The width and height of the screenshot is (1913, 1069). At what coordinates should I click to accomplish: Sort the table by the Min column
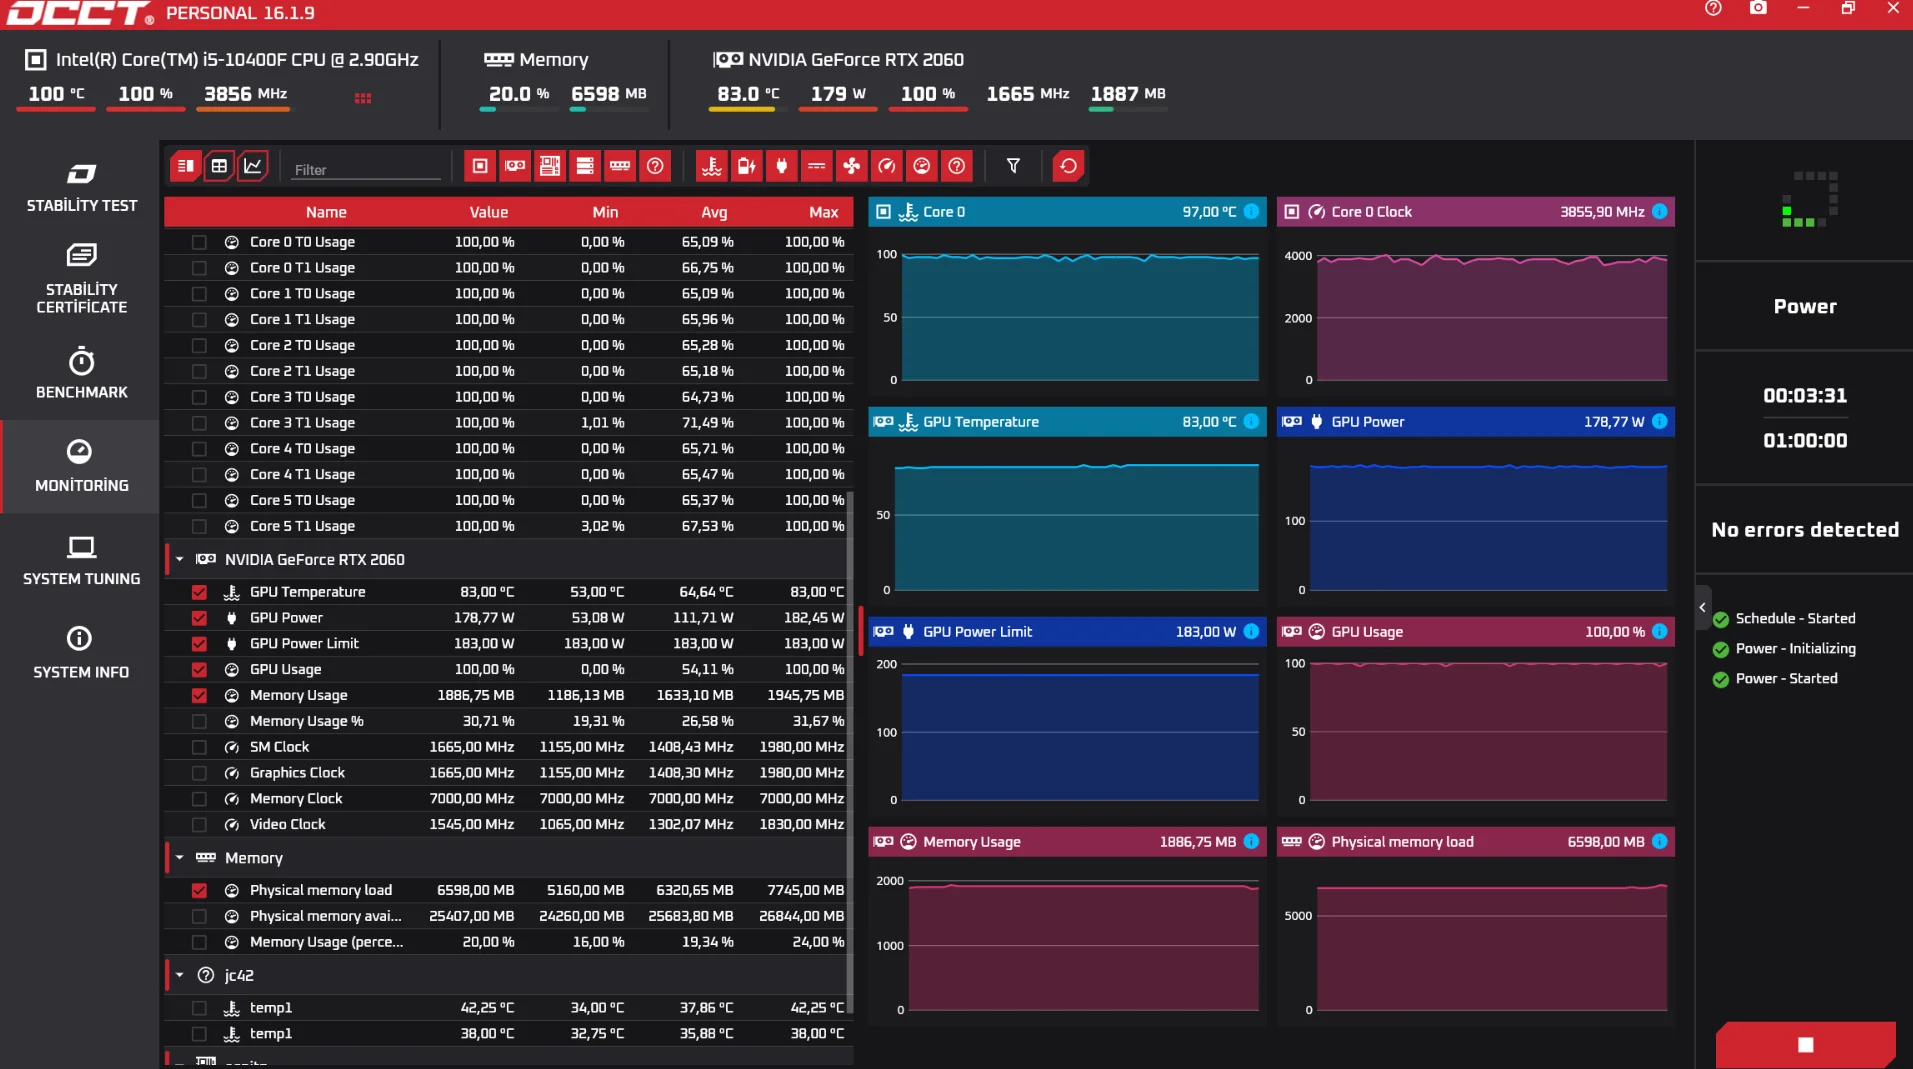pos(605,212)
